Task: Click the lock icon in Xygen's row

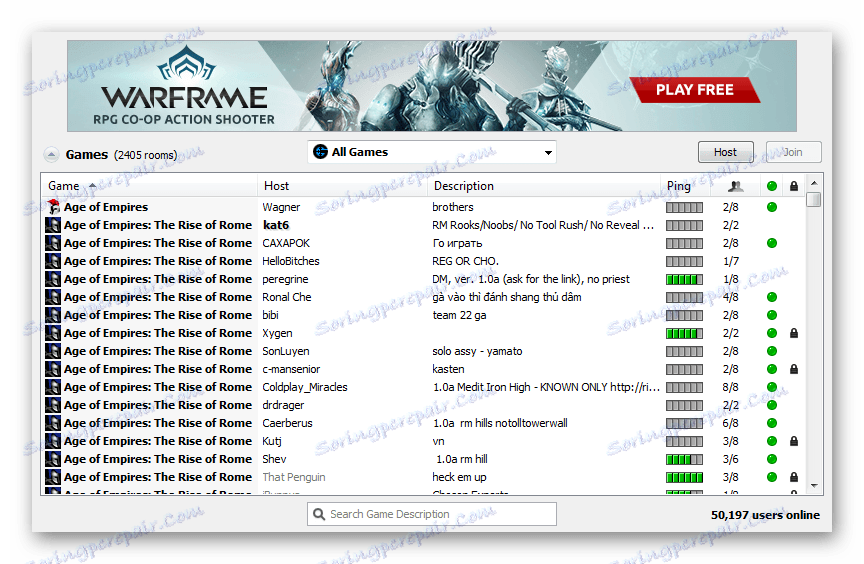Action: tap(794, 333)
